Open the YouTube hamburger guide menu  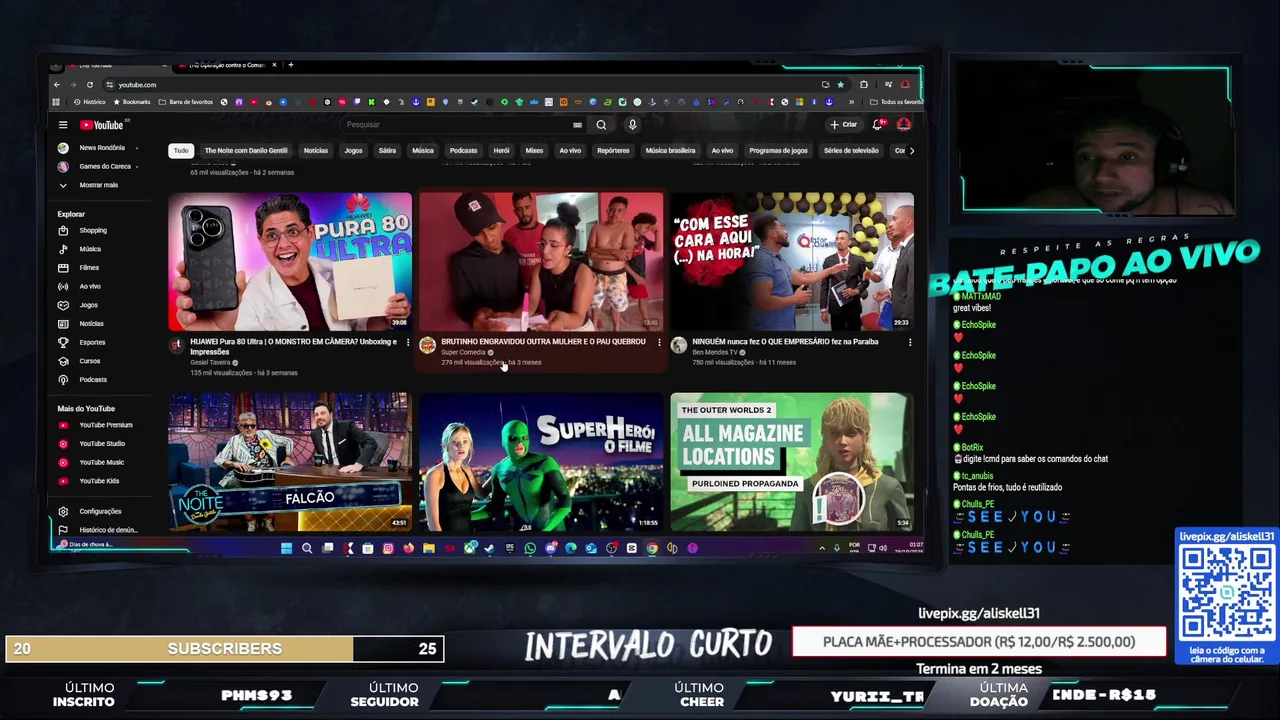pyautogui.click(x=63, y=125)
